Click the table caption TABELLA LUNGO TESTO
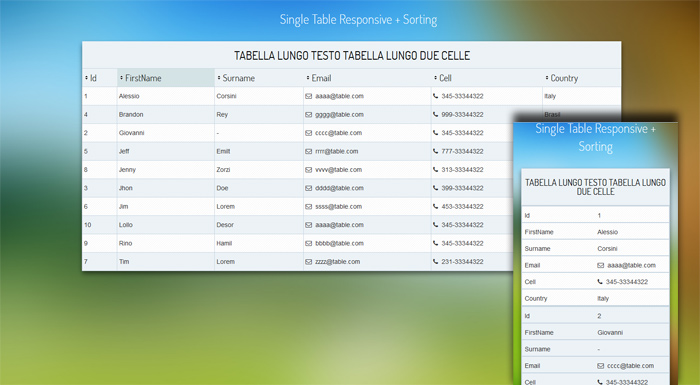Screen dimensions: 700x385 click(x=352, y=55)
